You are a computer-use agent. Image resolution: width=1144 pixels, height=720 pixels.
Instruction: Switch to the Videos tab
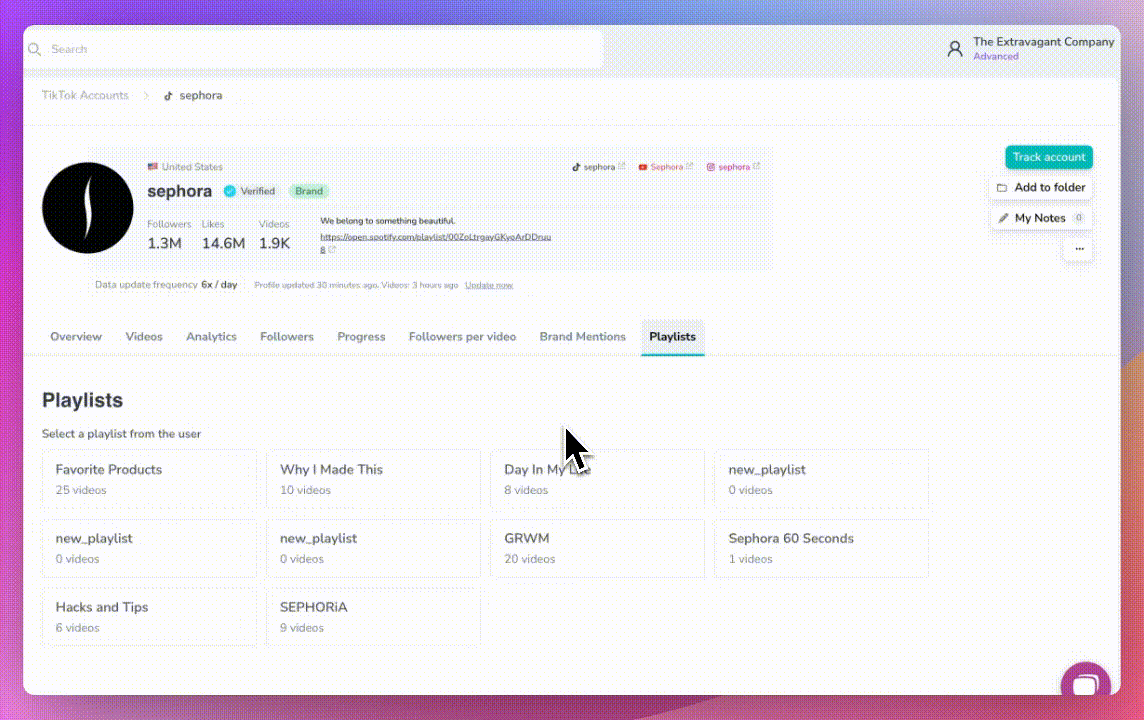[x=144, y=337]
